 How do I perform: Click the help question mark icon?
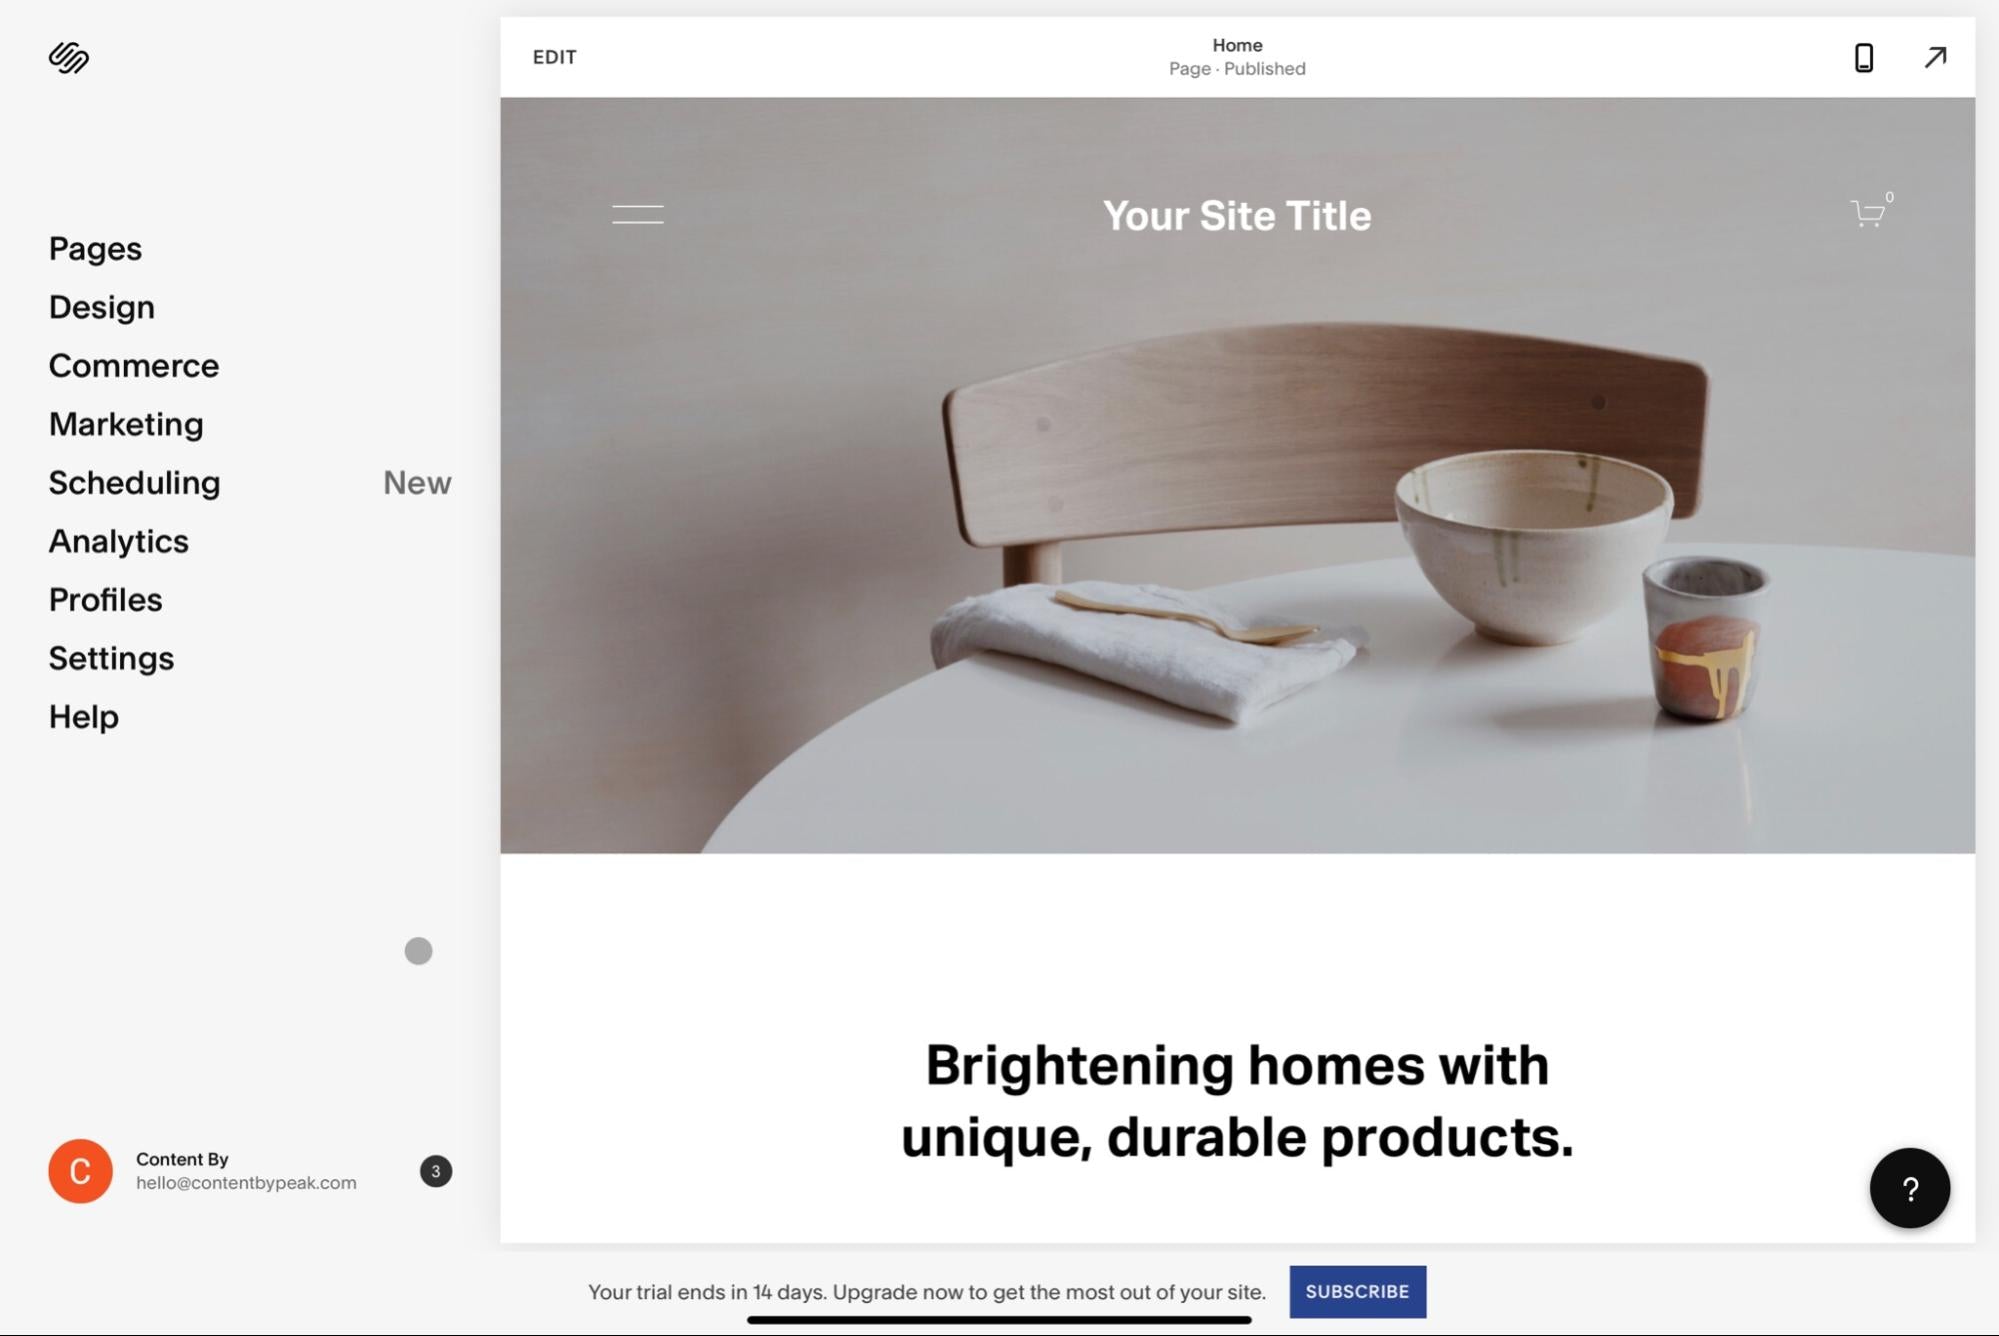coord(1910,1187)
